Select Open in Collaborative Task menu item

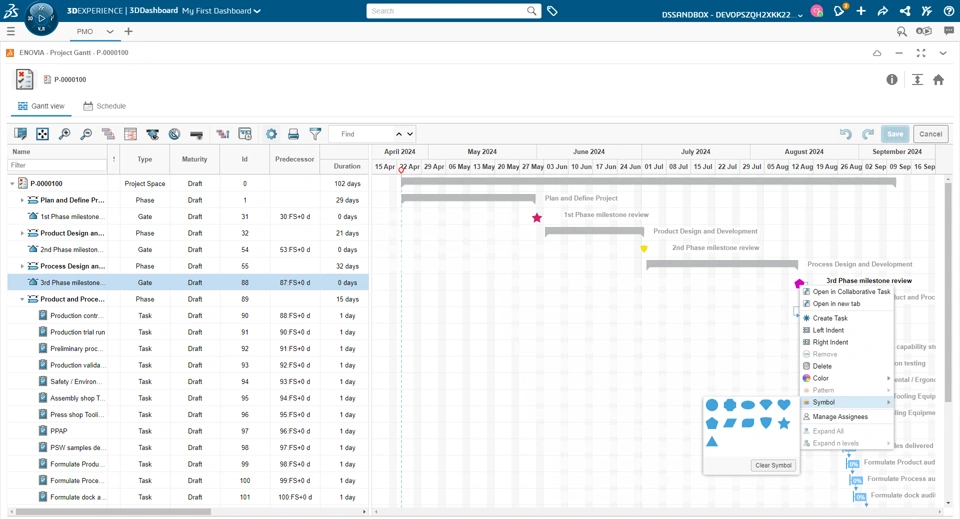click(x=847, y=292)
